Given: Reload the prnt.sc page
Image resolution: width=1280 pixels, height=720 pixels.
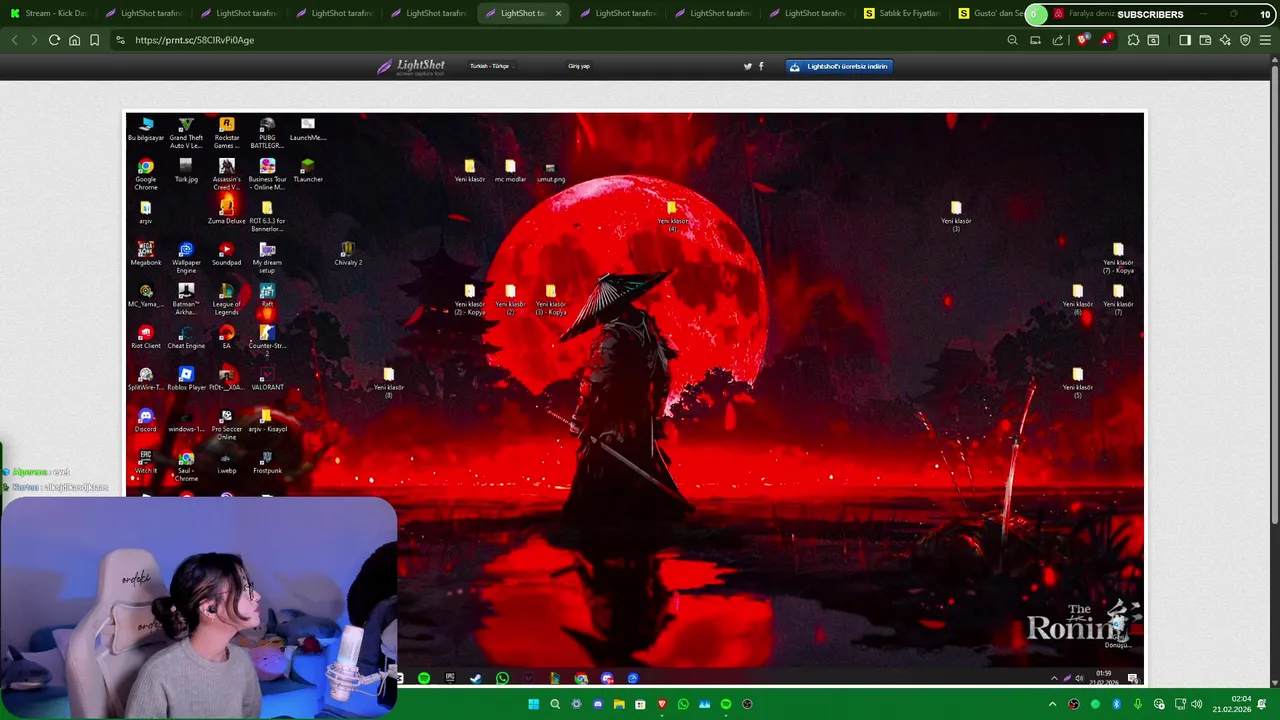Looking at the screenshot, I should pos(54,40).
